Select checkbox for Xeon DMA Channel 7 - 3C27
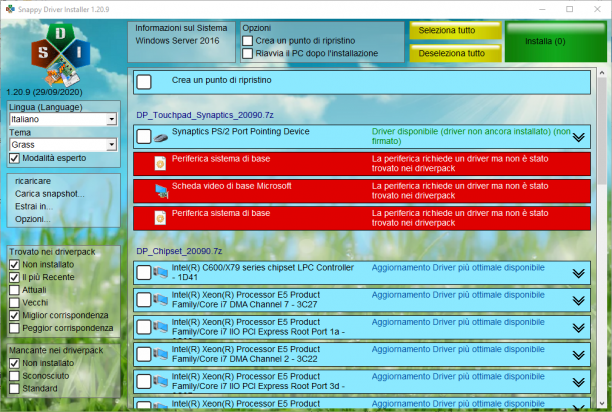Image resolution: width=612 pixels, height=412 pixels. click(144, 300)
